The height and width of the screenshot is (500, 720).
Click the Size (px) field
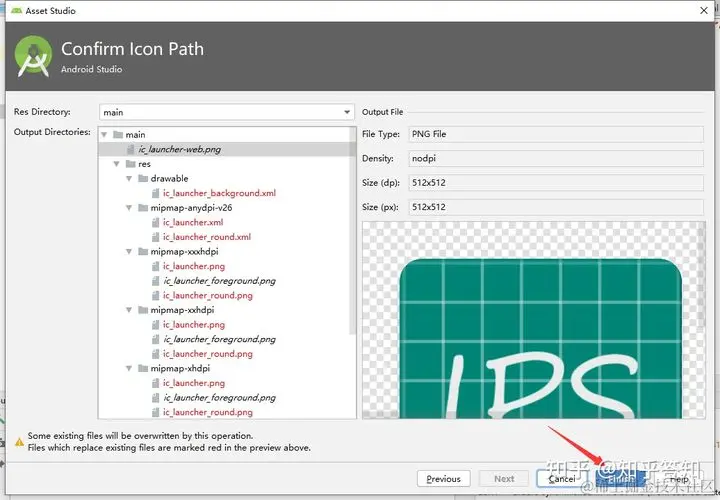coord(556,207)
